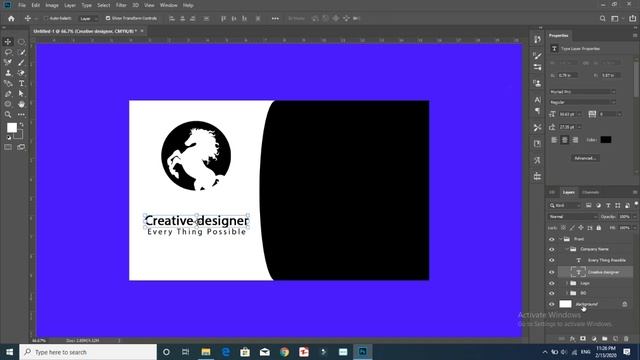Viewport: 640px width, 360px height.
Task: Hide the Company Name group
Action: tap(552, 249)
